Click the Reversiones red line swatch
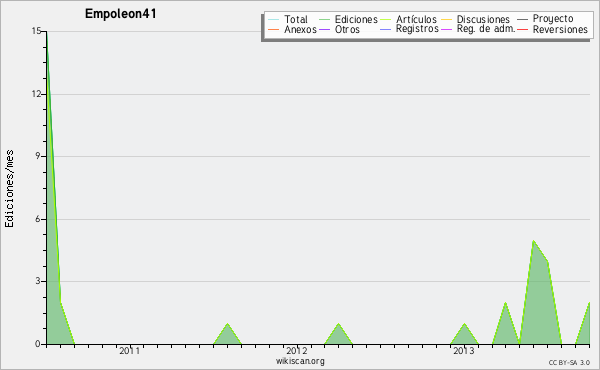Viewport: 600px width, 370px height. coord(522,29)
